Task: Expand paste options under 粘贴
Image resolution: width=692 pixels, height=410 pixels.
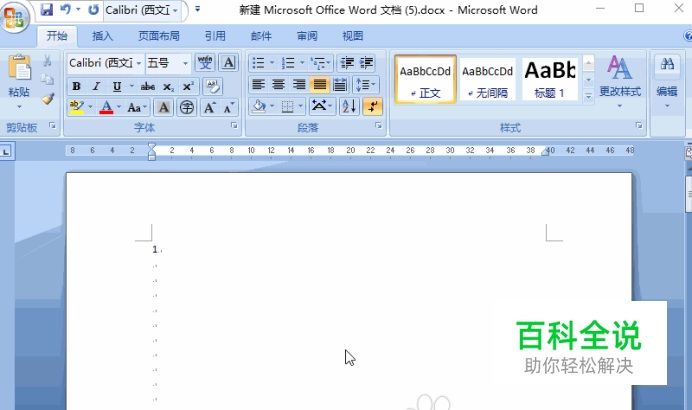Action: [x=19, y=107]
